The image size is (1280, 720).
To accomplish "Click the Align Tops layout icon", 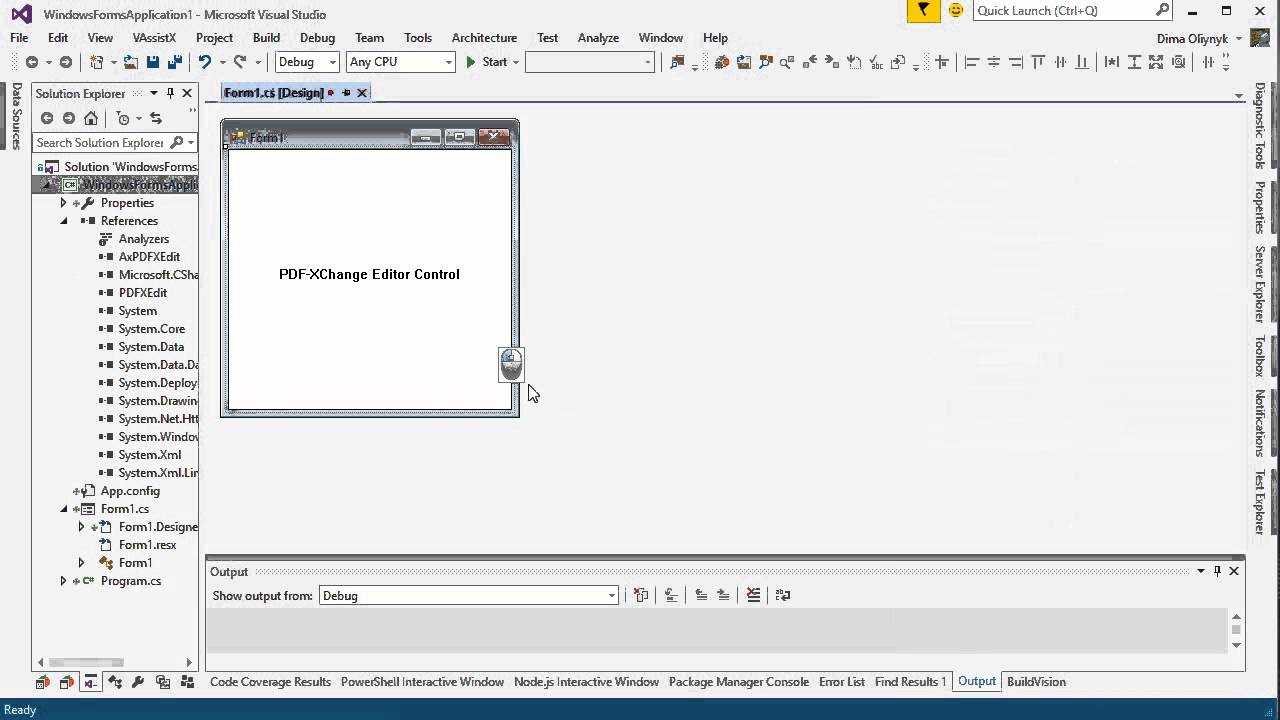I will tap(1038, 62).
